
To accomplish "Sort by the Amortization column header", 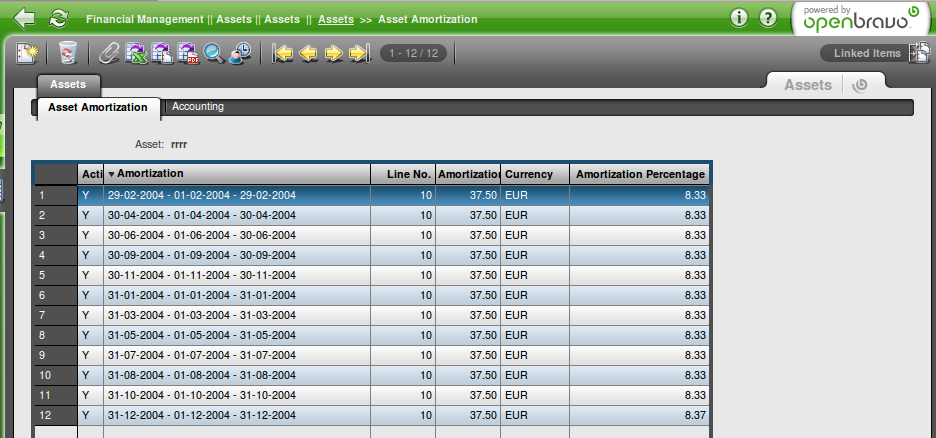I will click(237, 174).
